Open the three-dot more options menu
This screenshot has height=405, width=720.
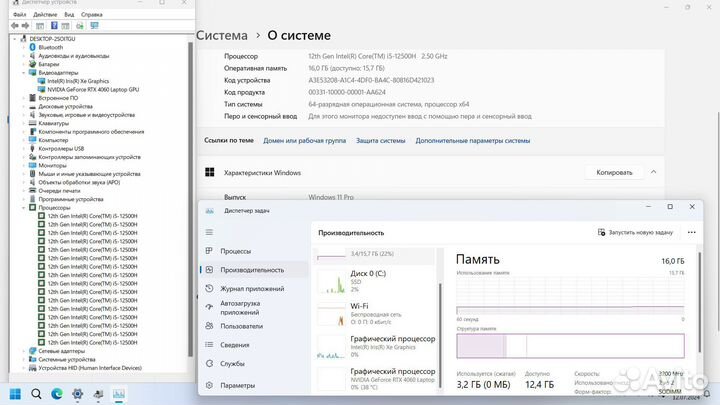click(x=692, y=233)
